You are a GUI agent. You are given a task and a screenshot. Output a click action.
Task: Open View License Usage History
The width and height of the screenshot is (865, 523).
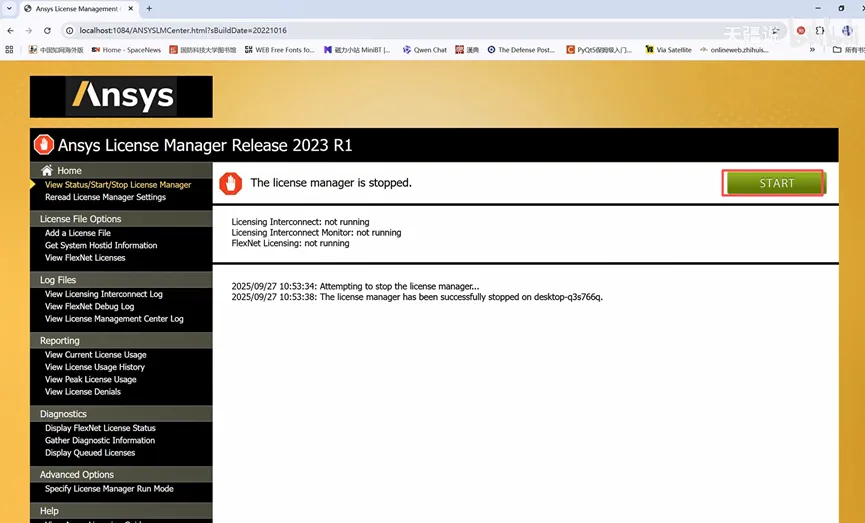(x=95, y=367)
